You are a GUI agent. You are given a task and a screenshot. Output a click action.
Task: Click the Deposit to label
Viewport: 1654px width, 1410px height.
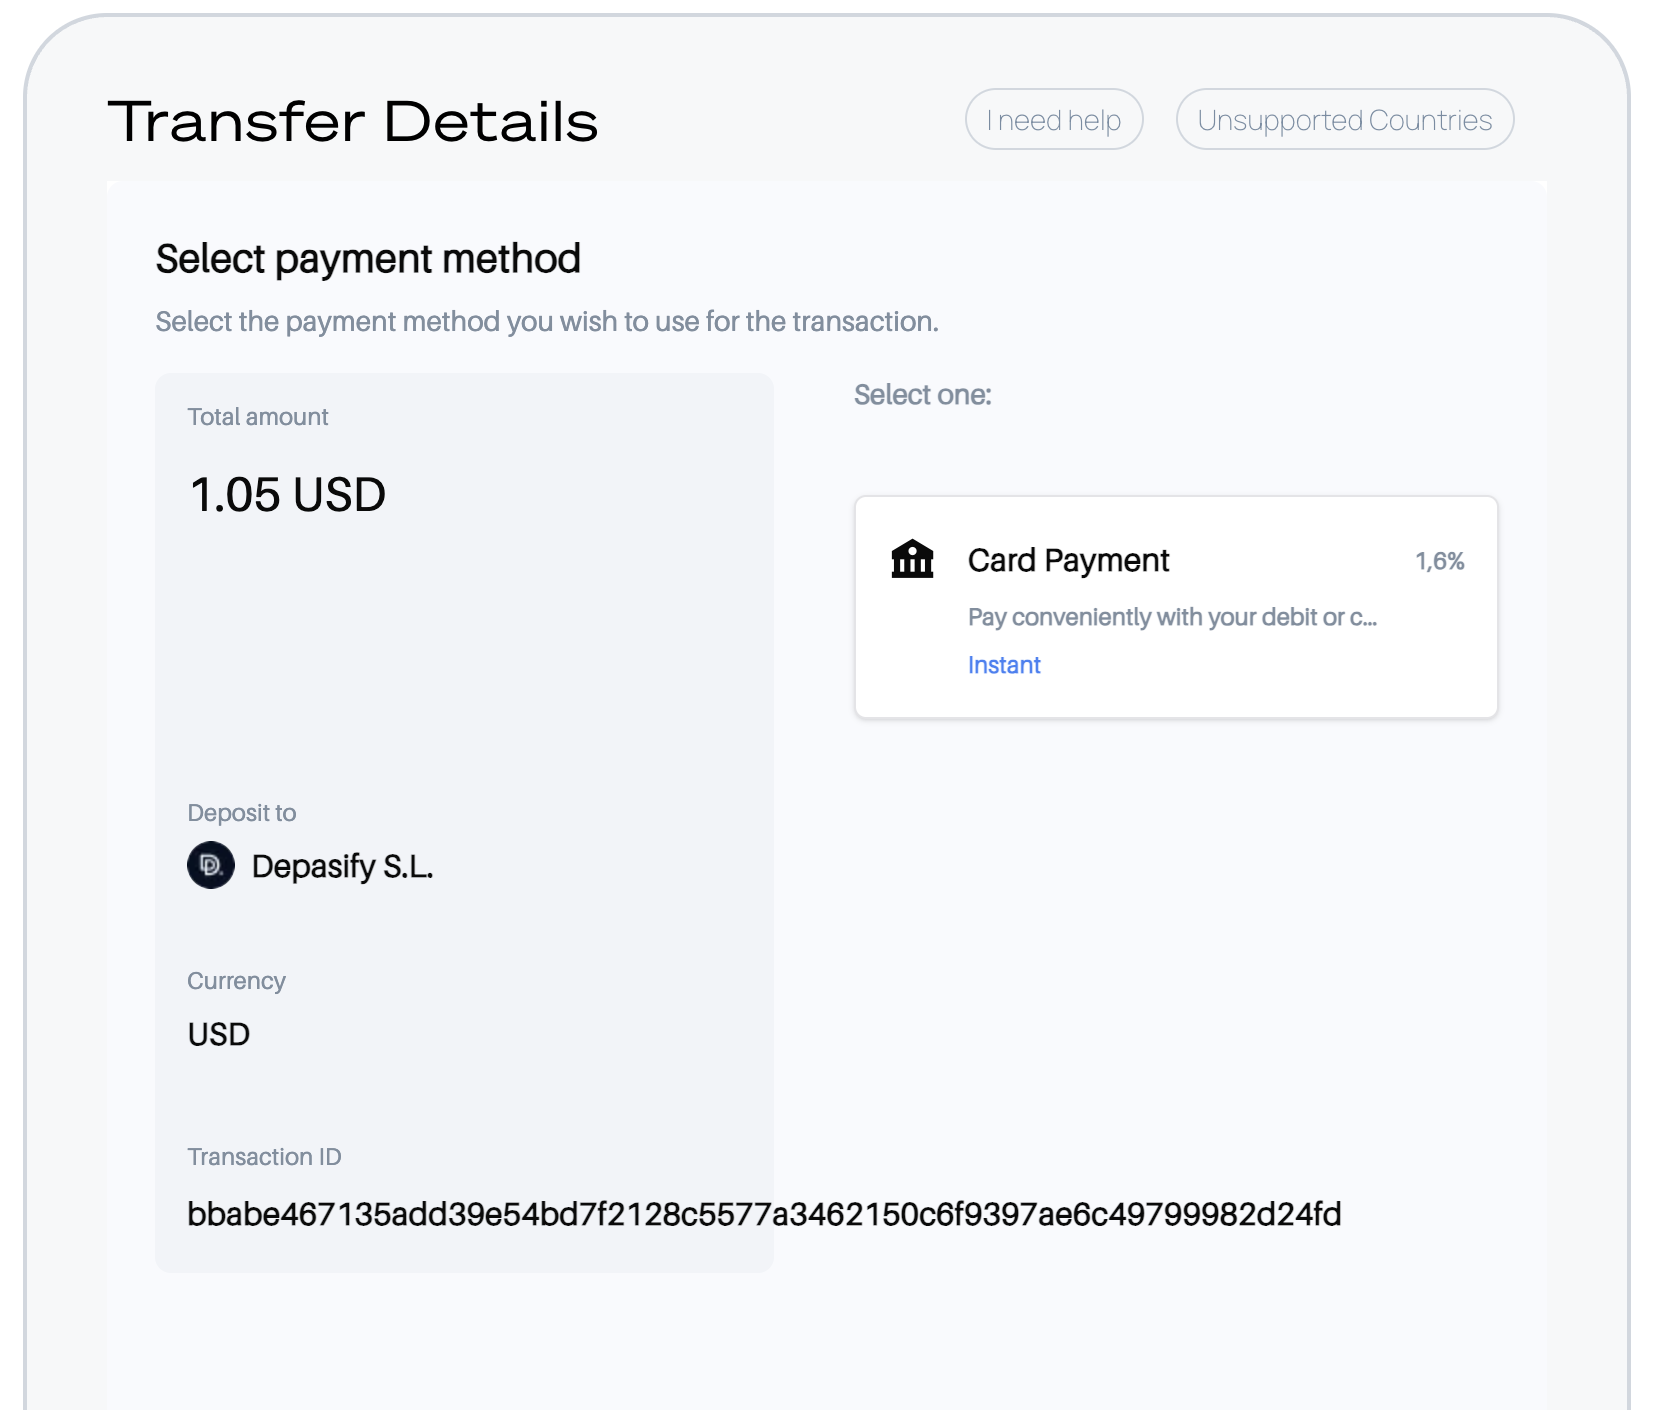pos(242,813)
